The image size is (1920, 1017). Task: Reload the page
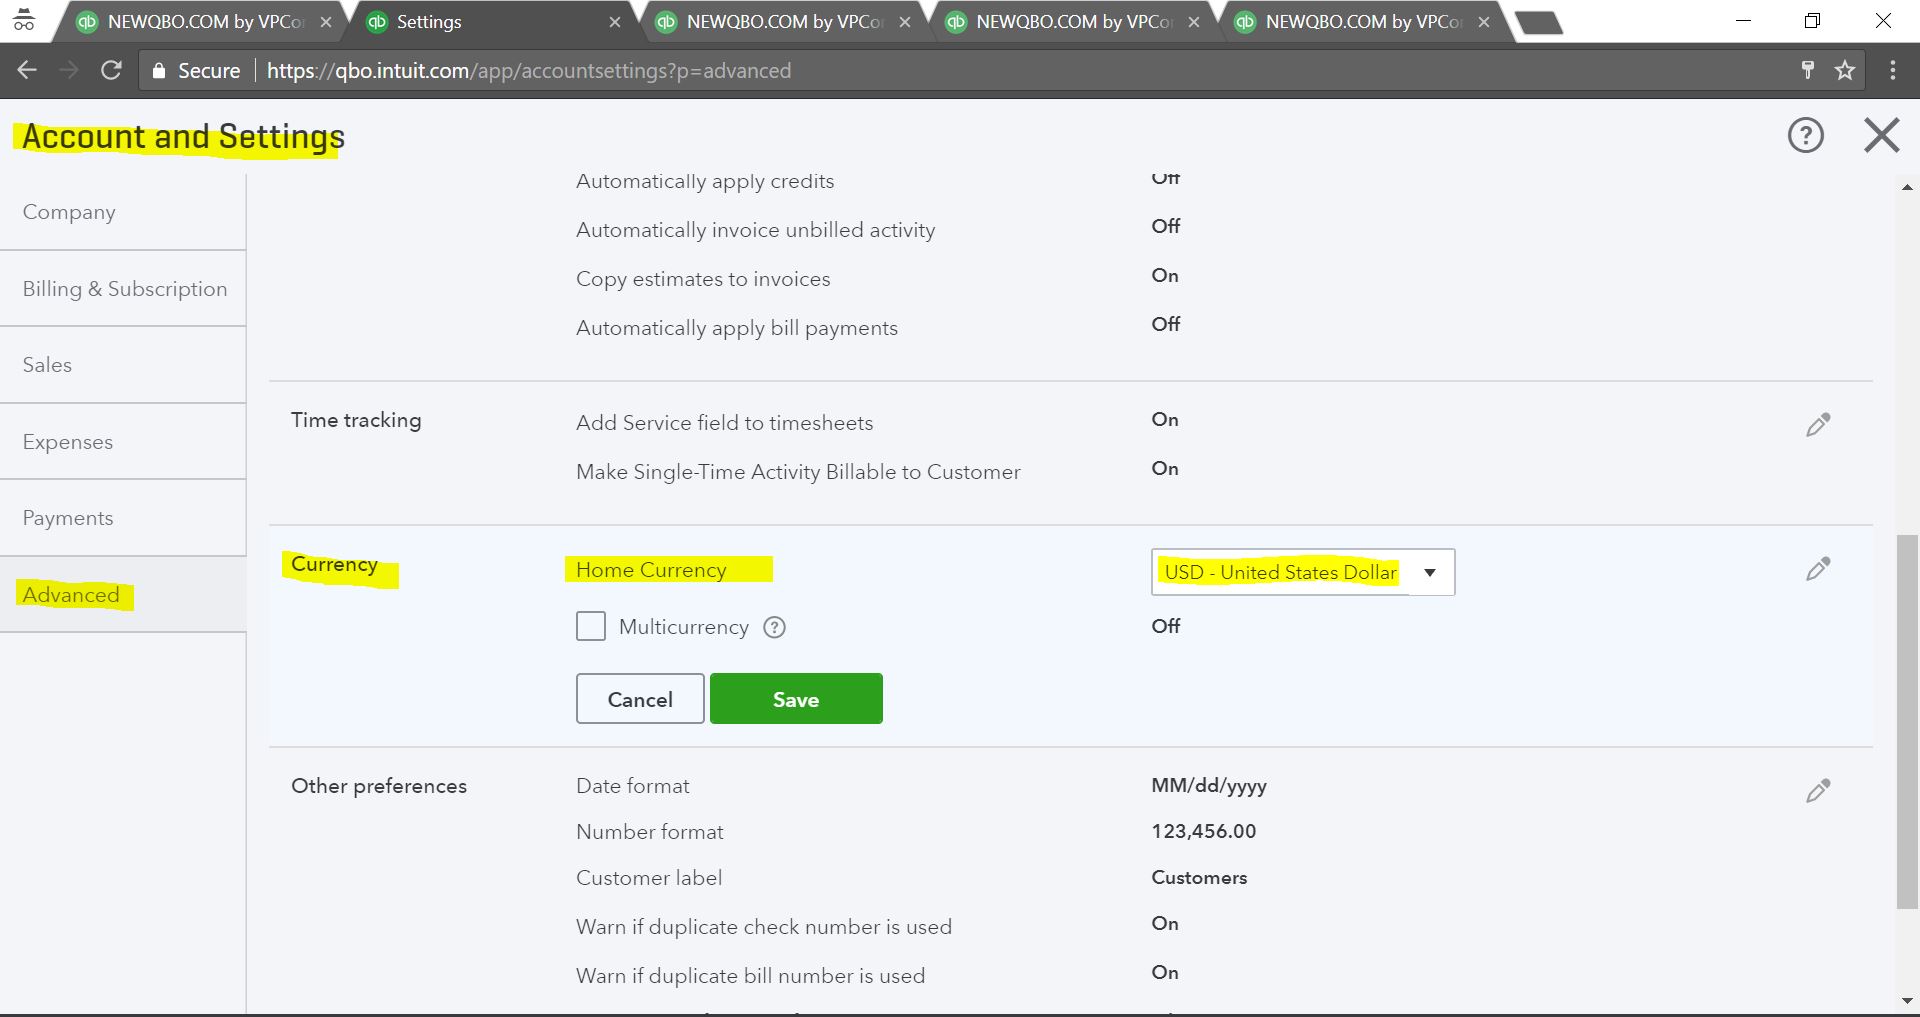click(x=111, y=70)
